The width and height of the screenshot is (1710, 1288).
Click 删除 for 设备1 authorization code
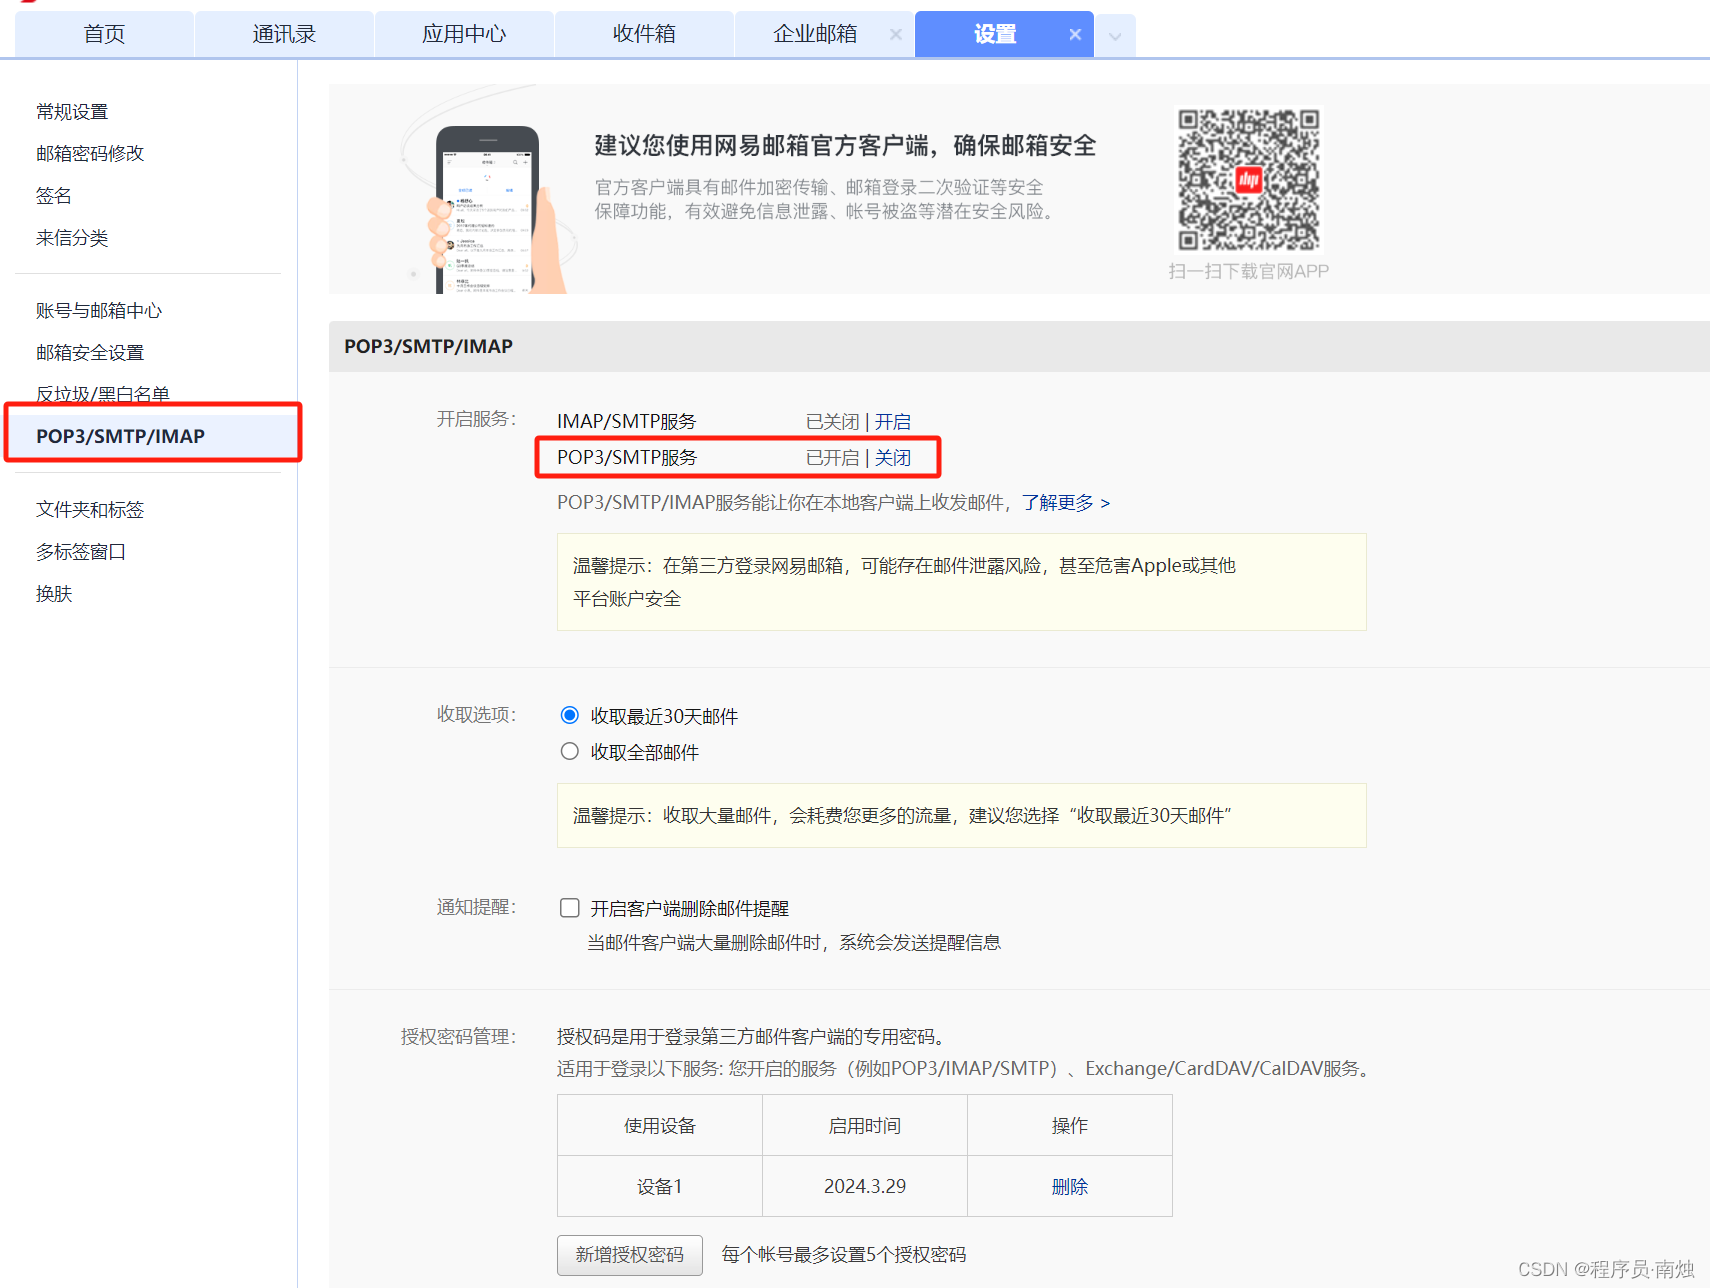coord(1070,1187)
